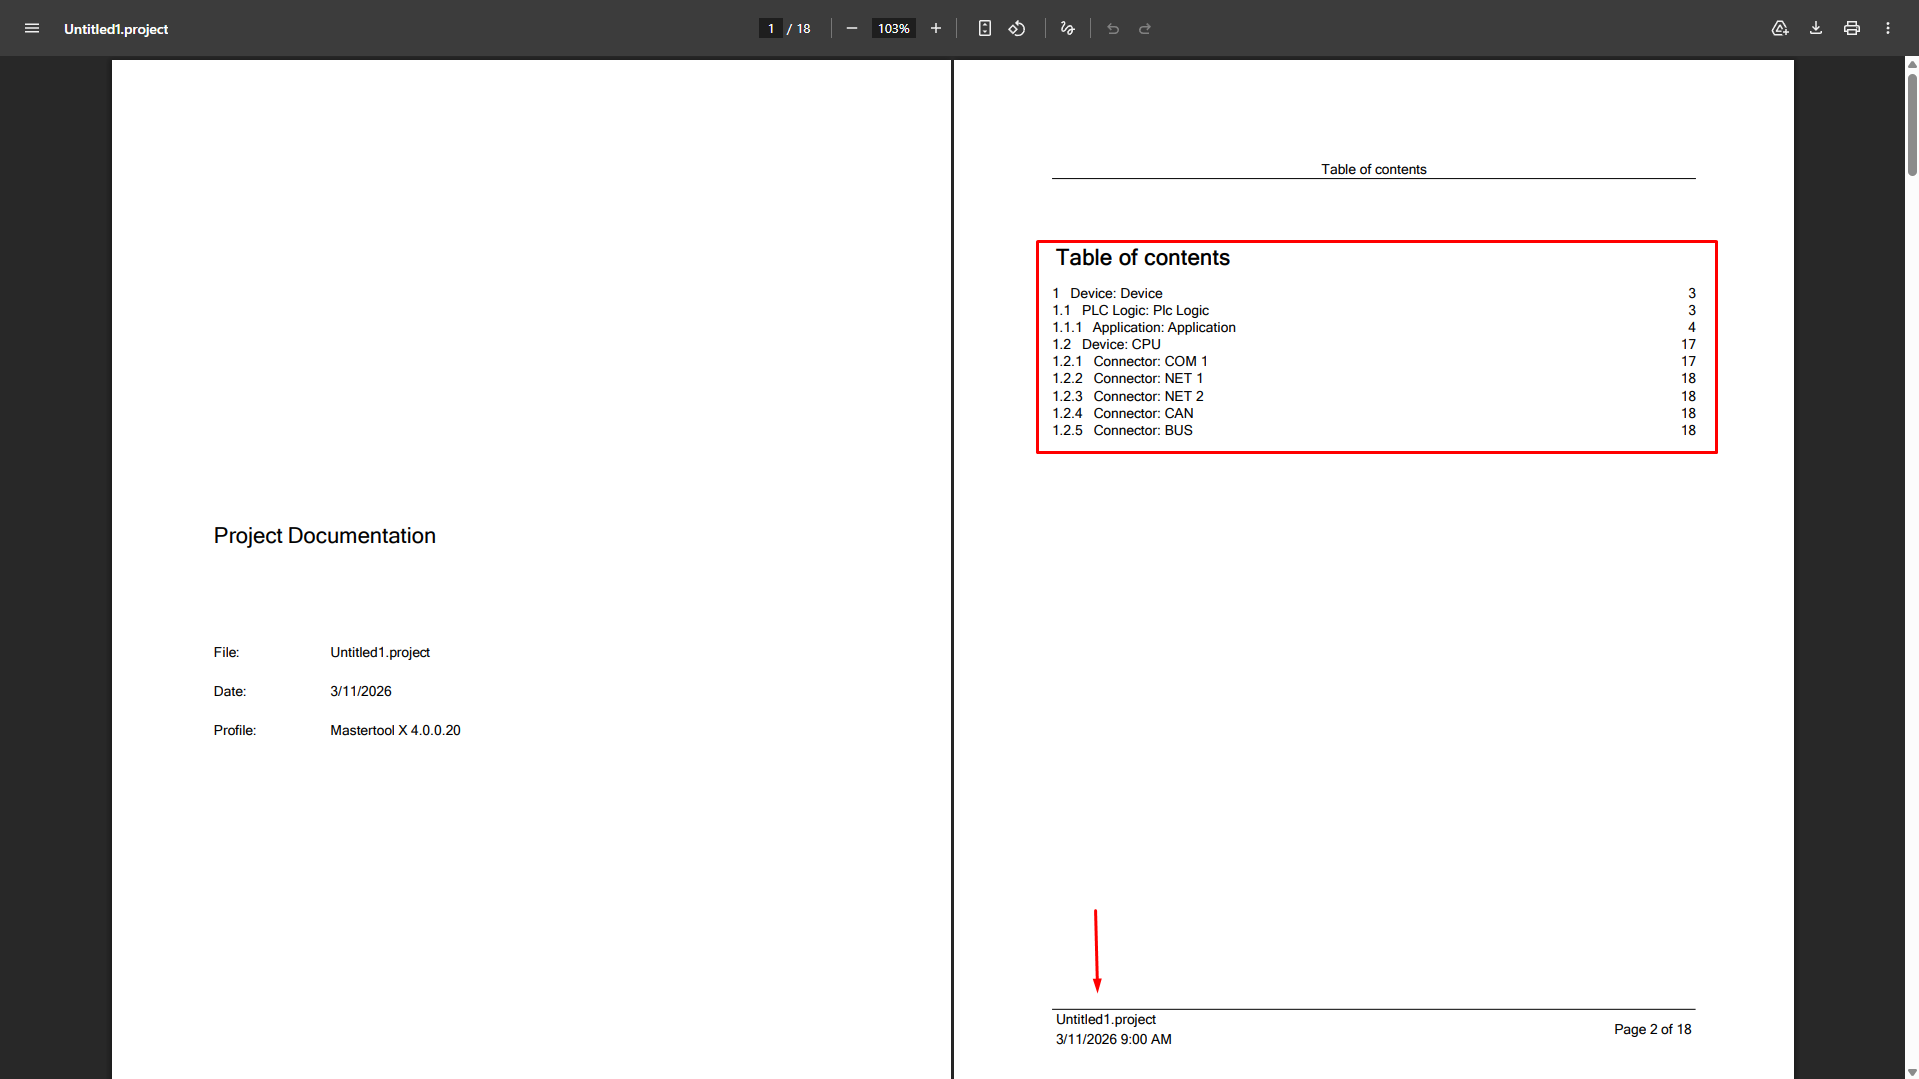Print the document
This screenshot has width=1919, height=1079.
point(1852,28)
